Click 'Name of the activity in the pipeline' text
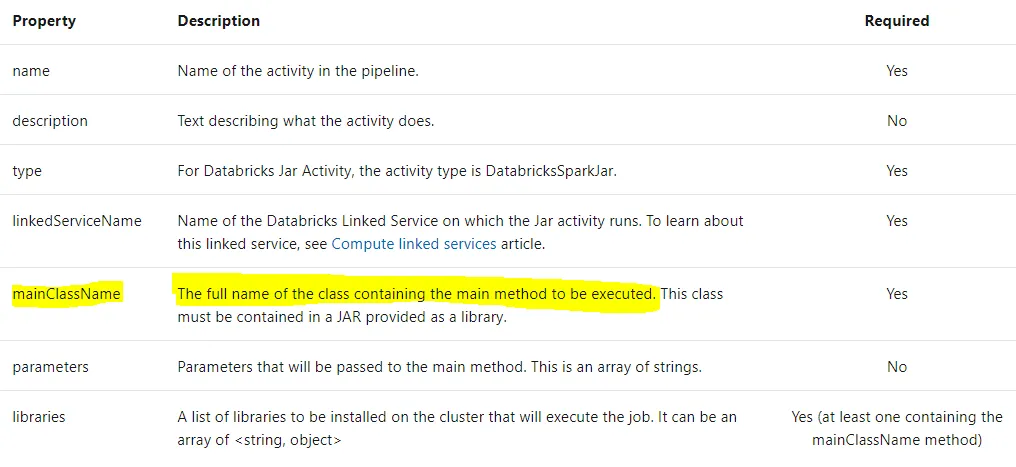 [298, 71]
